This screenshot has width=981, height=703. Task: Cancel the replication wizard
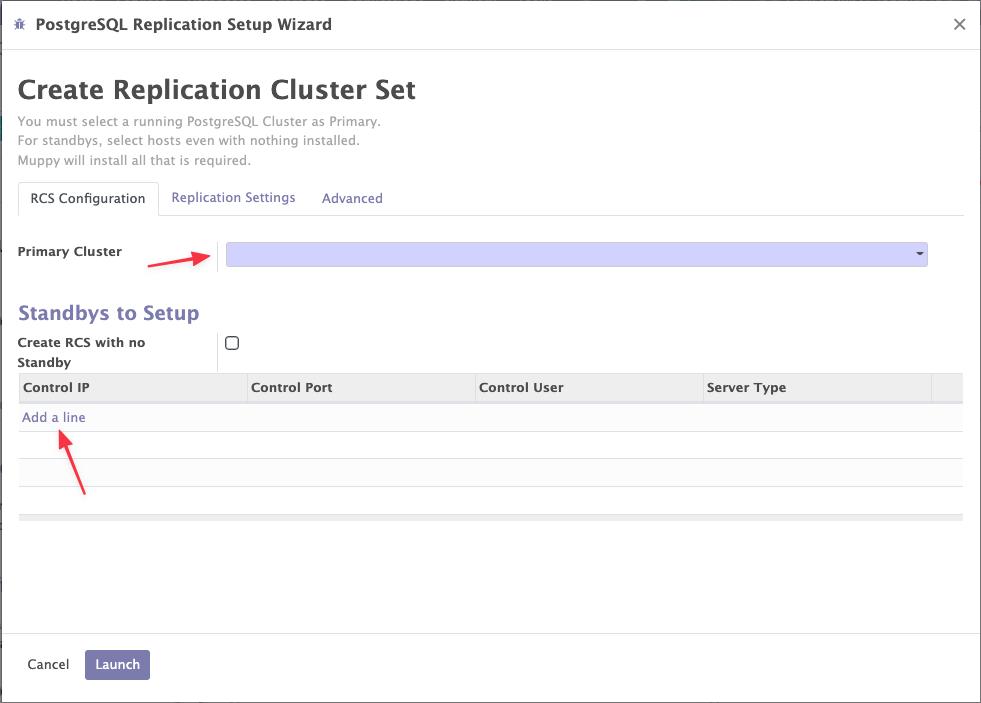pyautogui.click(x=48, y=664)
